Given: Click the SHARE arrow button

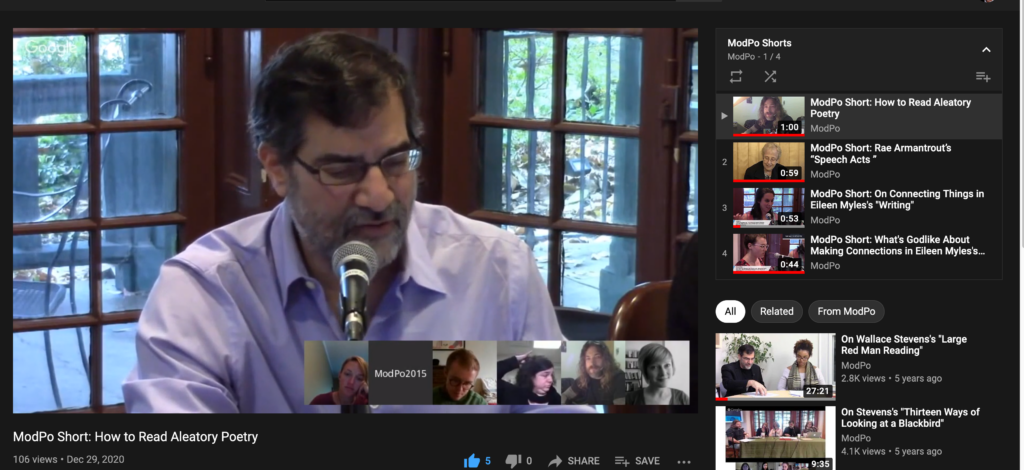Looking at the screenshot, I should (573, 461).
